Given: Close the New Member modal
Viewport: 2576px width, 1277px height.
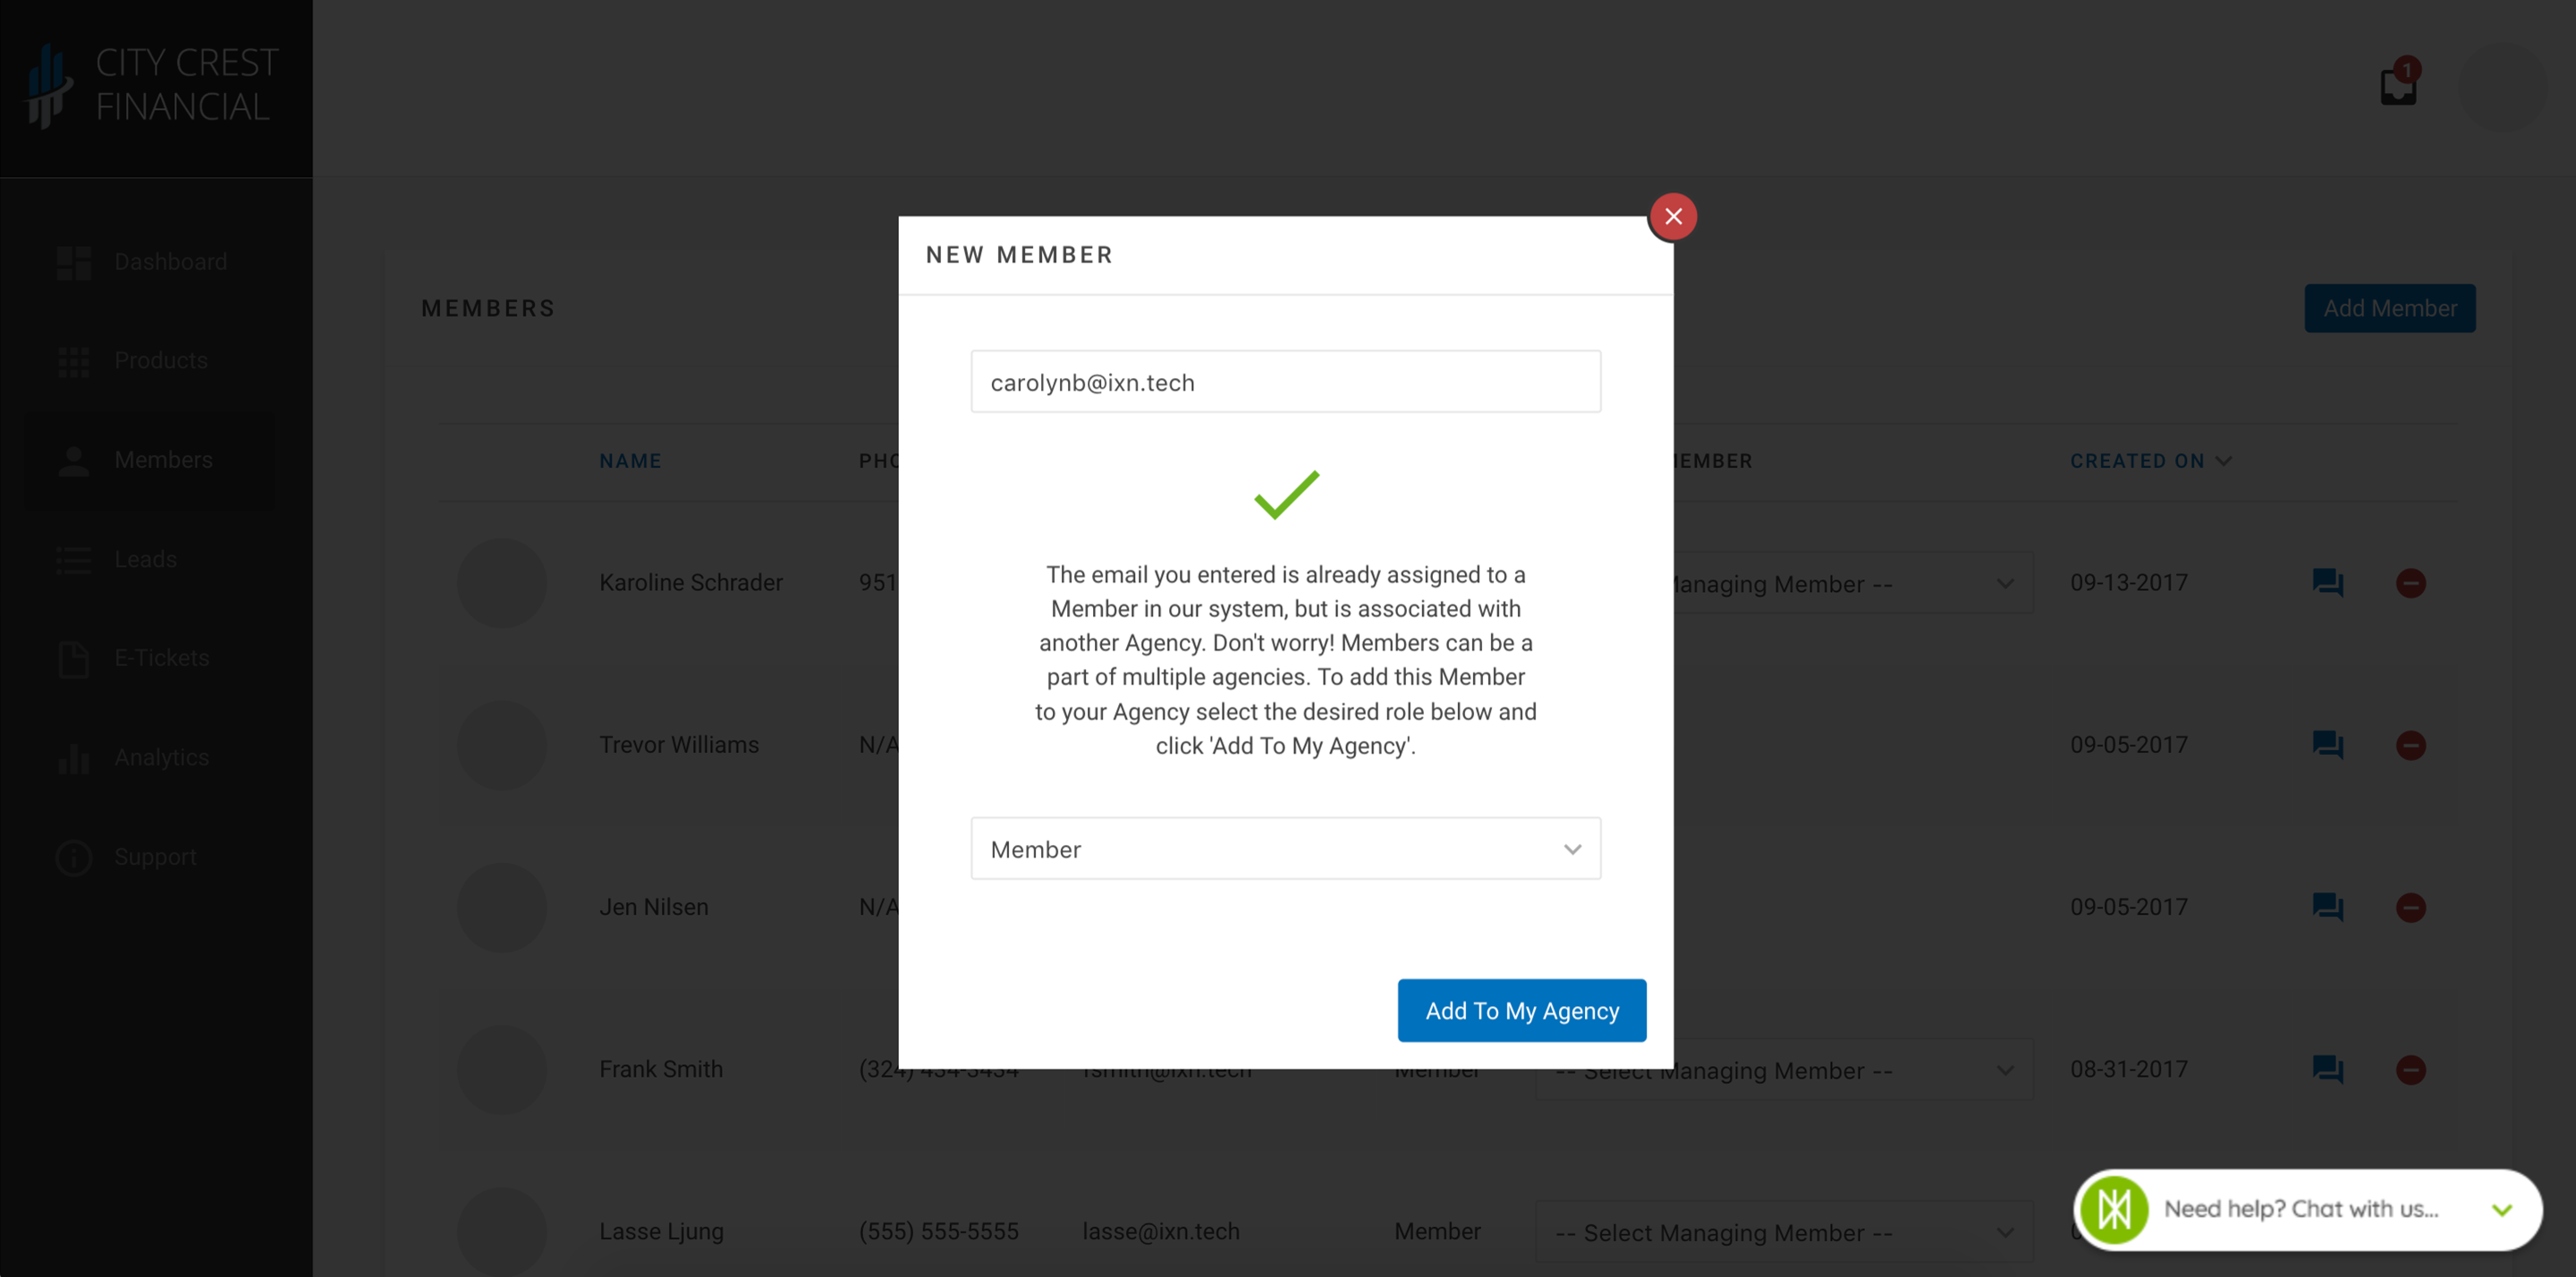Looking at the screenshot, I should pos(1674,216).
